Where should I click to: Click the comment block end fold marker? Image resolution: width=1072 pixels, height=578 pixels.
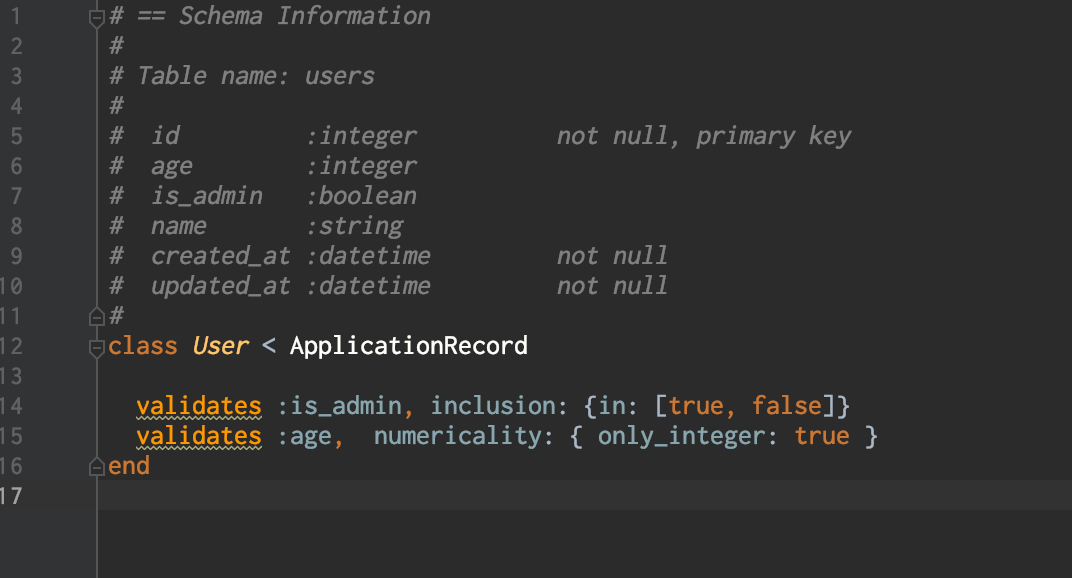point(96,316)
